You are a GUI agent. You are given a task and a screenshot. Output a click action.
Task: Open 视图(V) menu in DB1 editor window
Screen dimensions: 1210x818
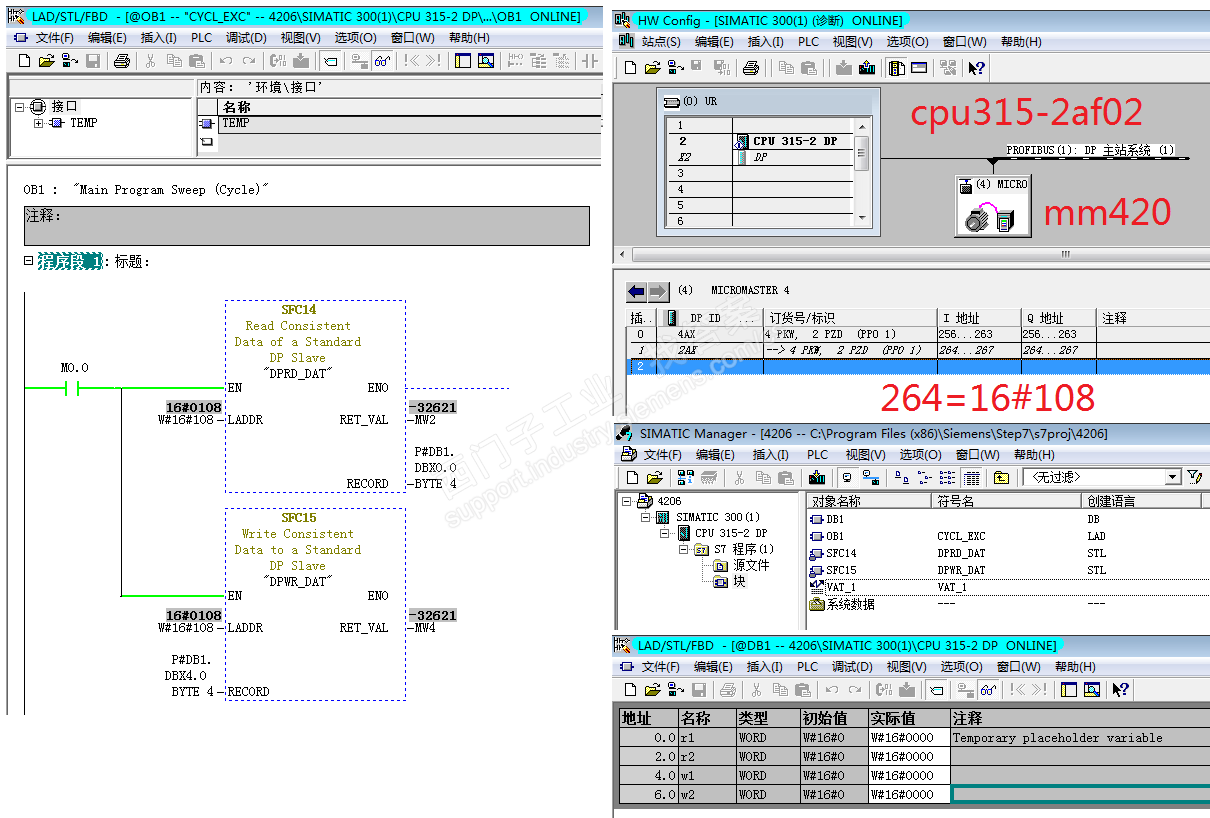click(x=906, y=667)
